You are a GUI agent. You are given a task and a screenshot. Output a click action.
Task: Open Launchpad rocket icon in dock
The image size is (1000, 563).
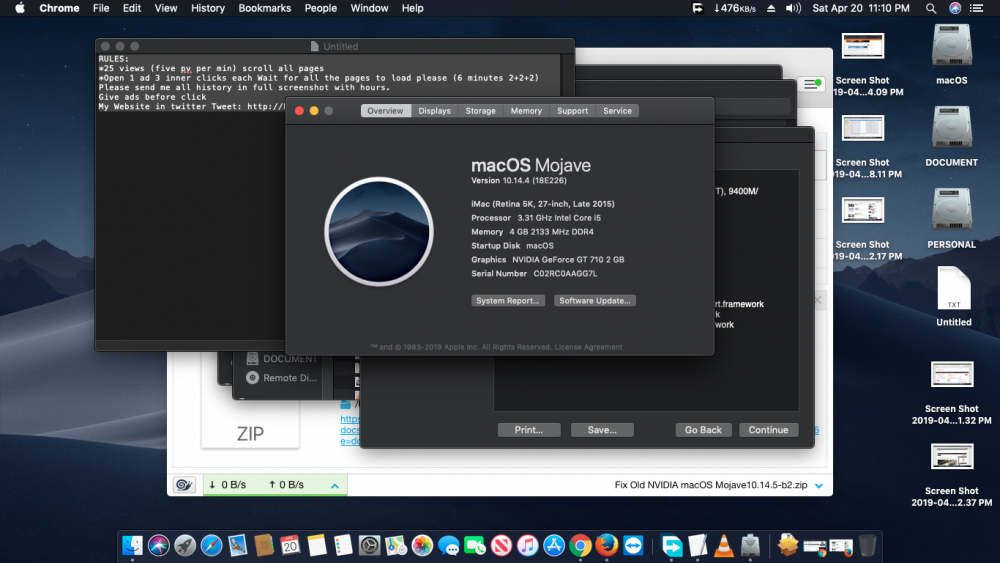pos(185,546)
